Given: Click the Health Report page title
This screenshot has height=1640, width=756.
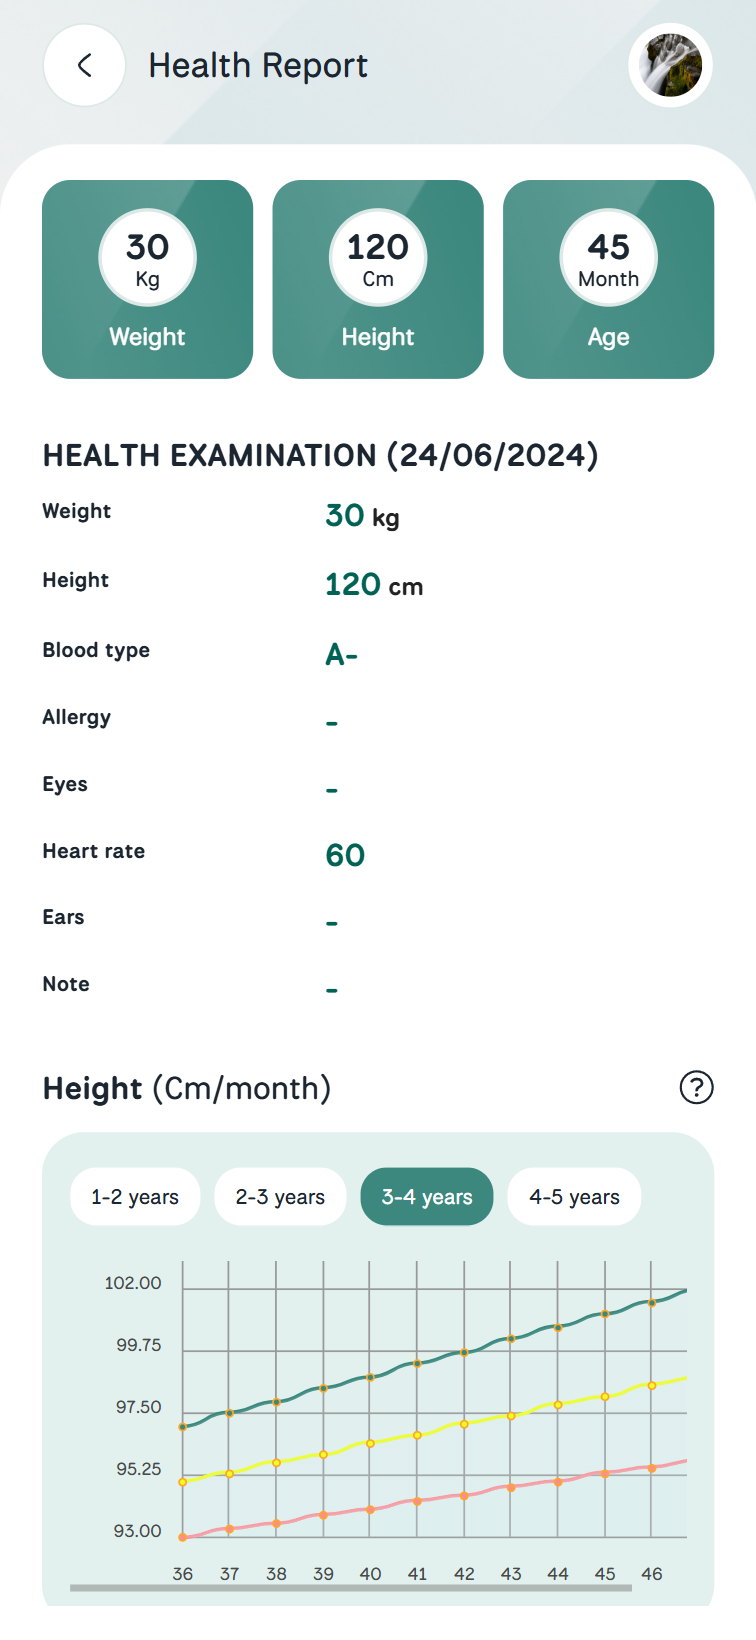Looking at the screenshot, I should click(258, 66).
